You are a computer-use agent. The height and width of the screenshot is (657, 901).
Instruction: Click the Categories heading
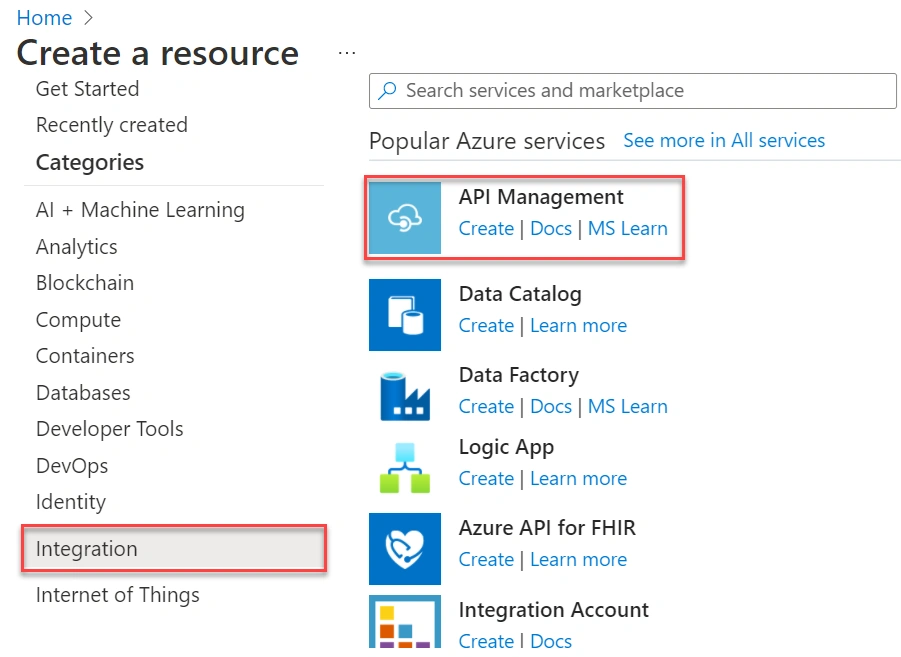coord(90,163)
